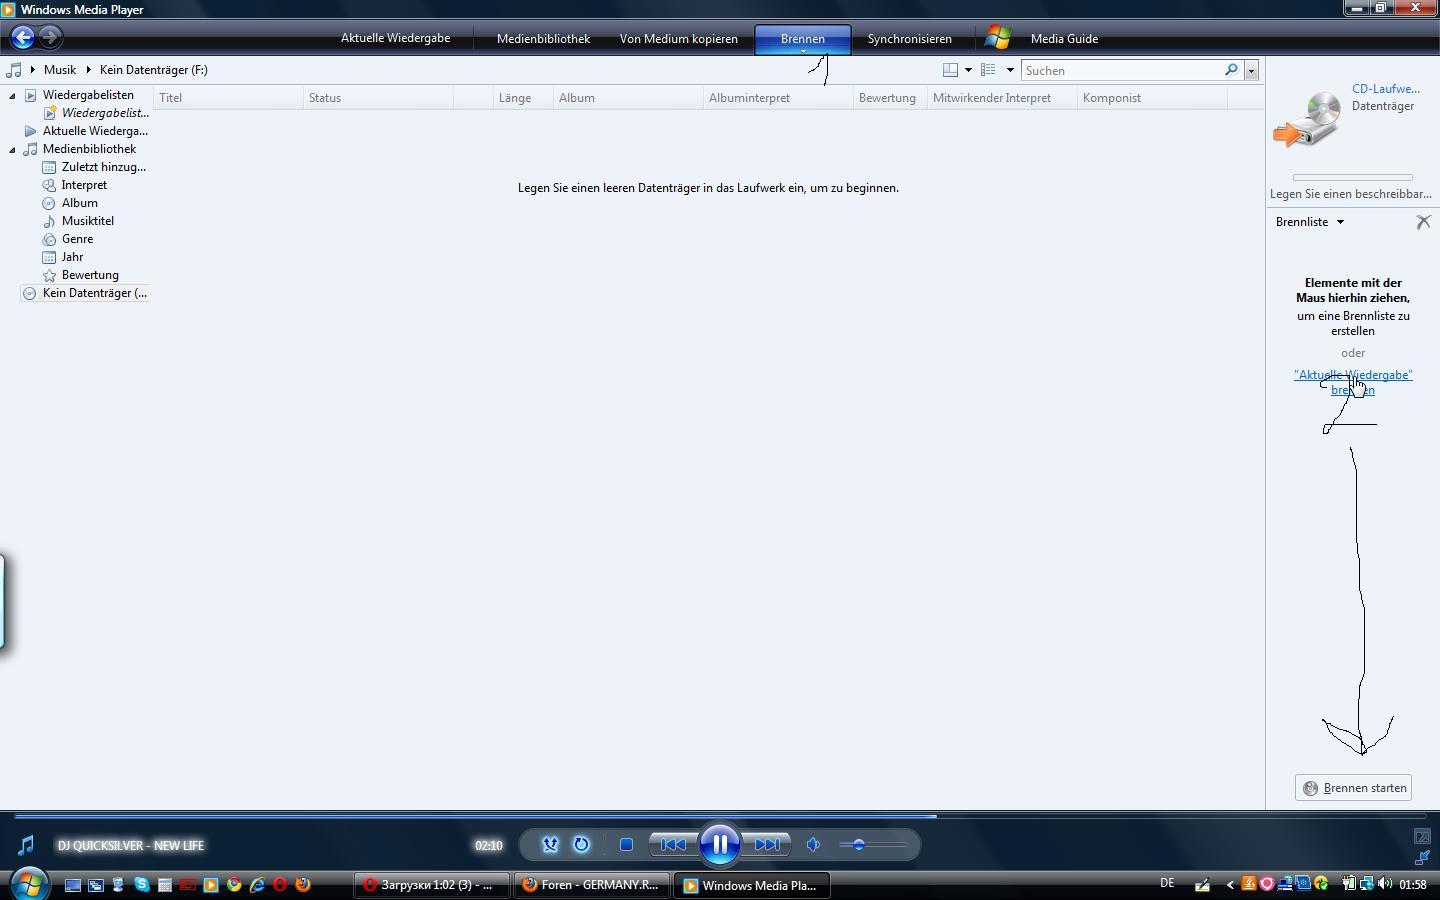Screen dimensions: 1440x900
Task: Click the CD-Laufwe... drive link
Action: [1385, 89]
